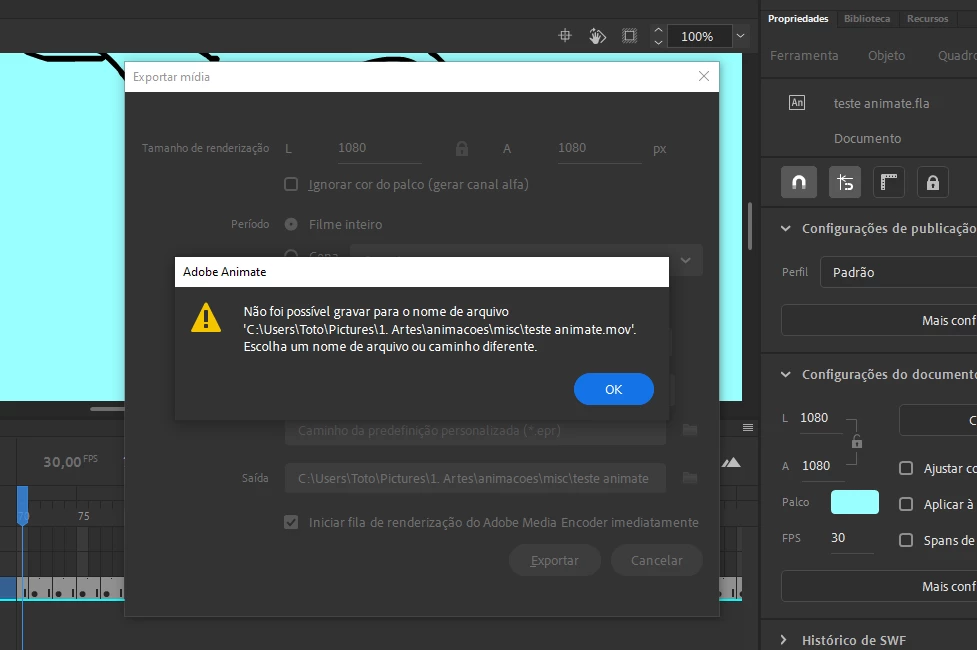
Task: Click frame 75 on timeline ruler
Action: coord(83,516)
